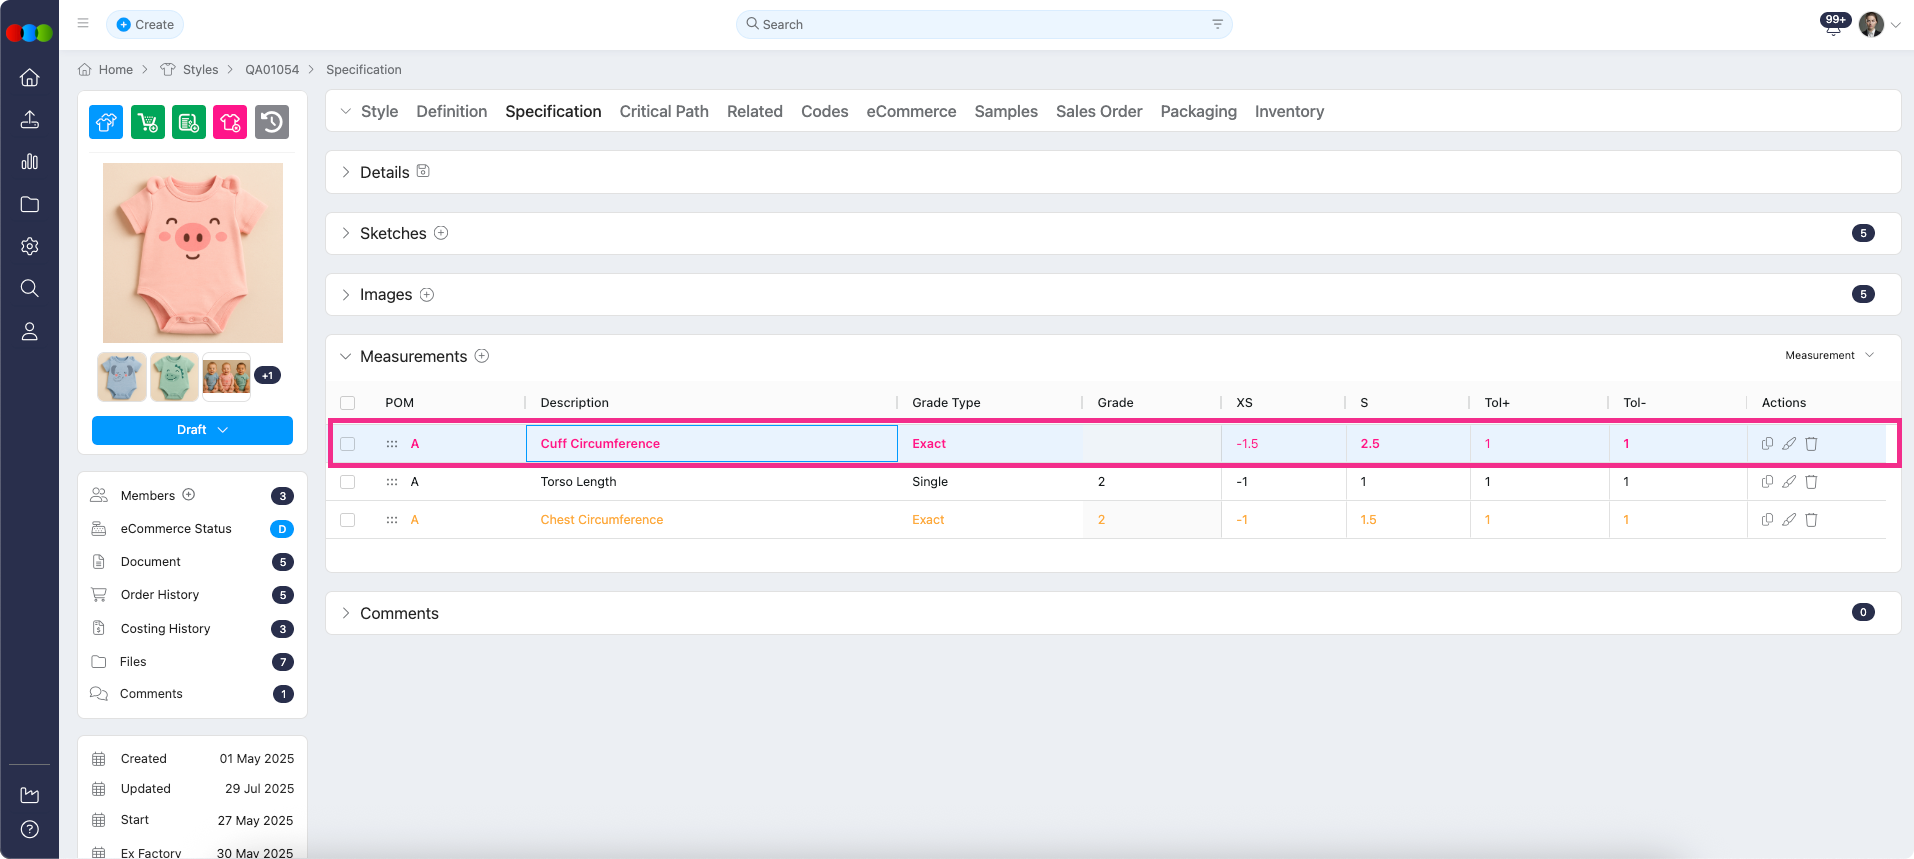This screenshot has width=1914, height=859.
Task: Open the notifications bell with 99+ badge
Action: click(1833, 26)
